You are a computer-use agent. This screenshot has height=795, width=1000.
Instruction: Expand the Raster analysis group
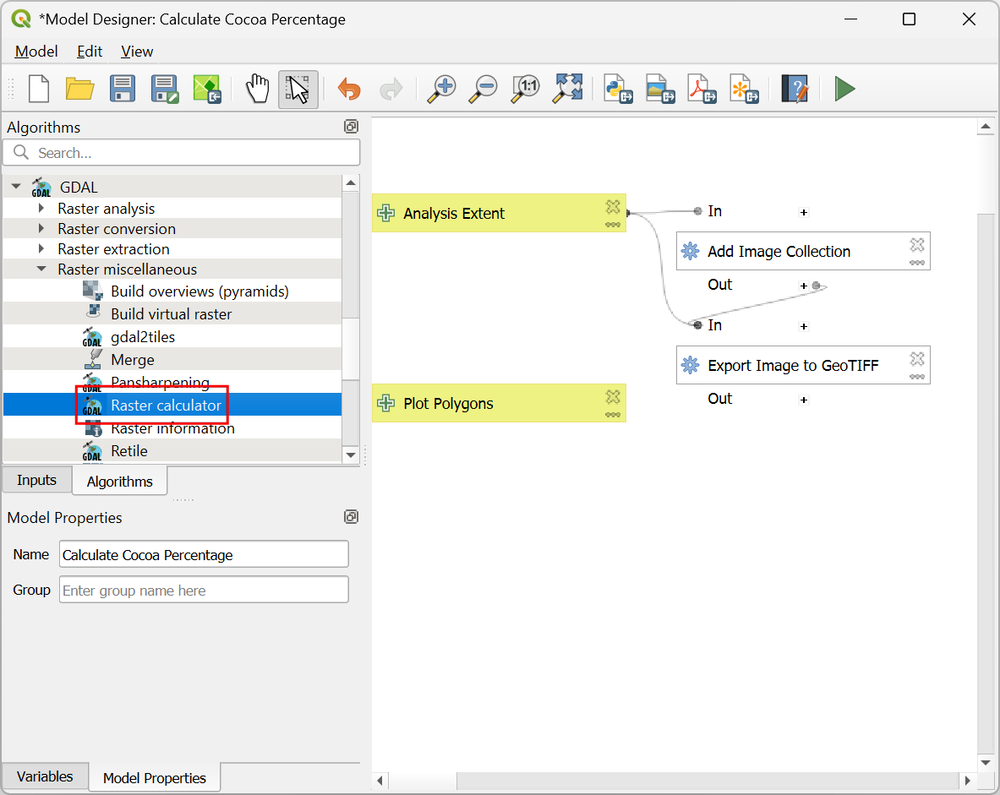pos(41,208)
